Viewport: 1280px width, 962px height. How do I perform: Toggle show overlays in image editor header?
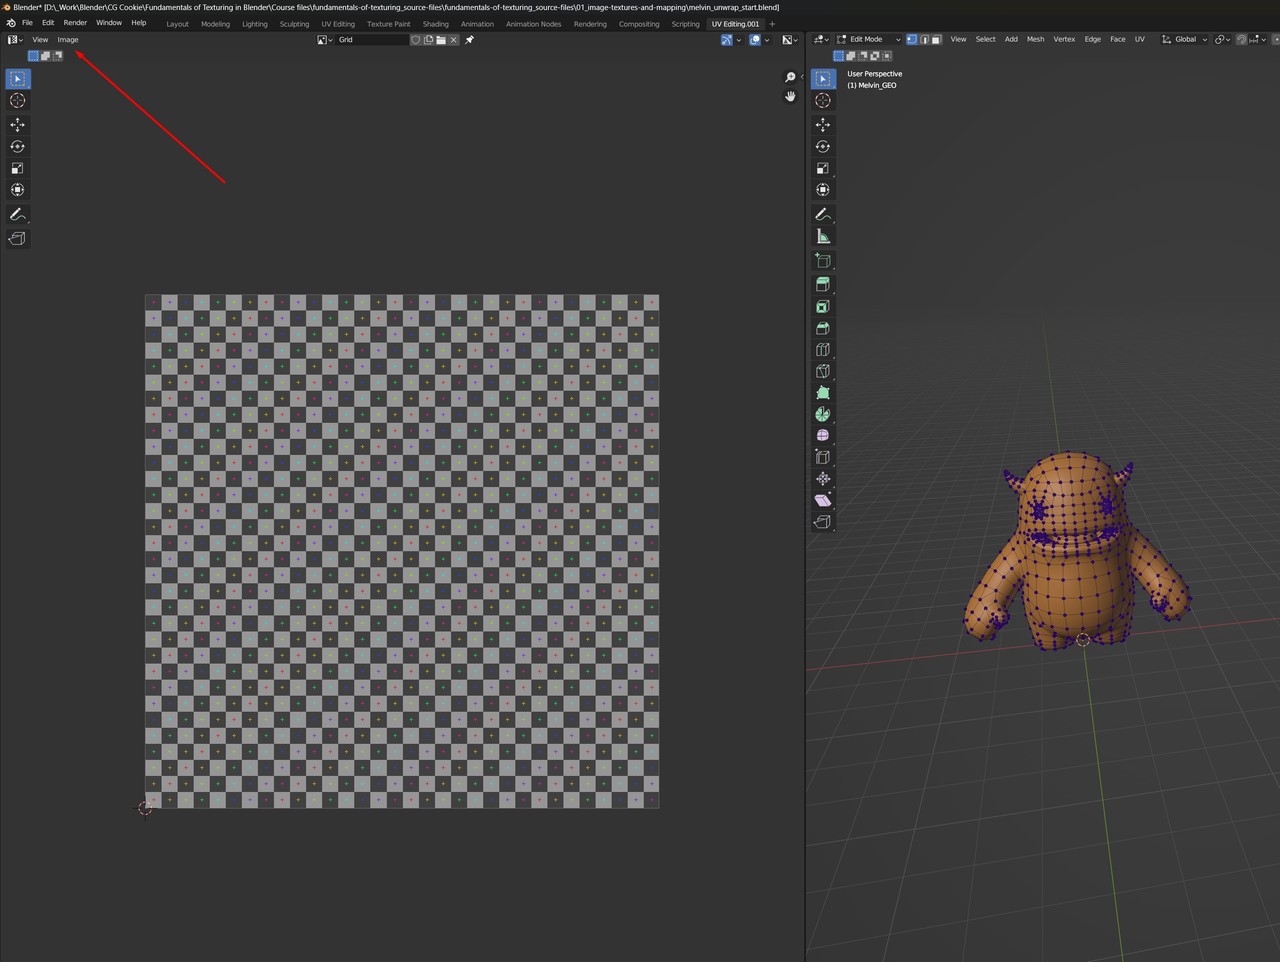(x=755, y=40)
